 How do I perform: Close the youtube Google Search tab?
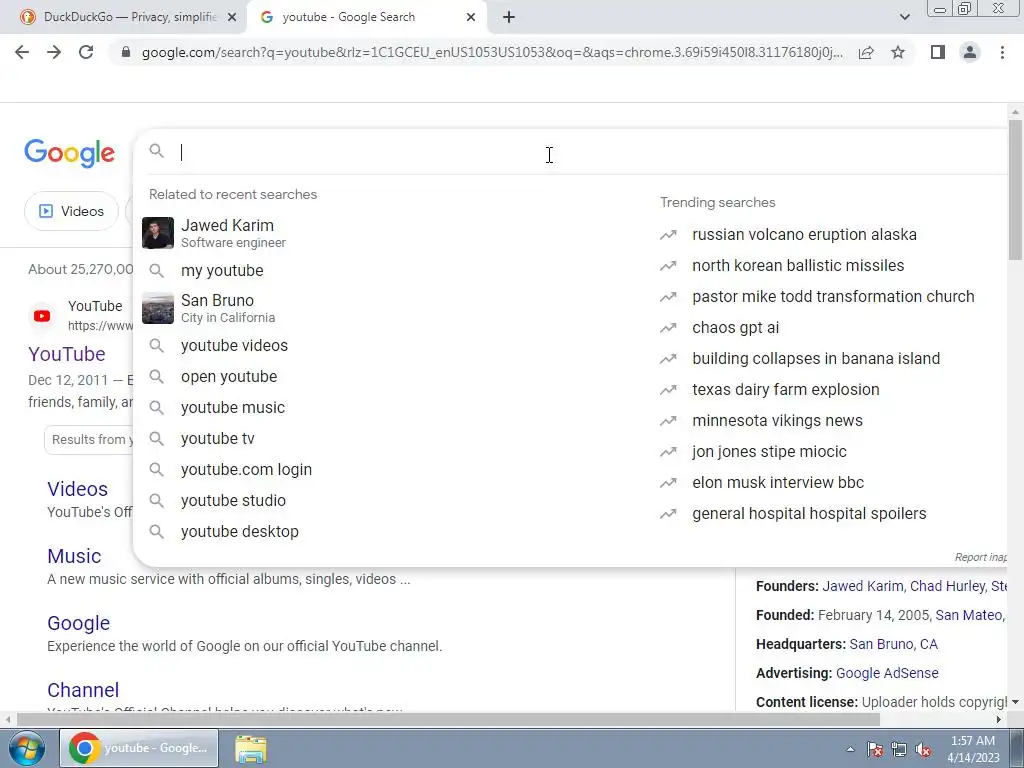coord(471,17)
